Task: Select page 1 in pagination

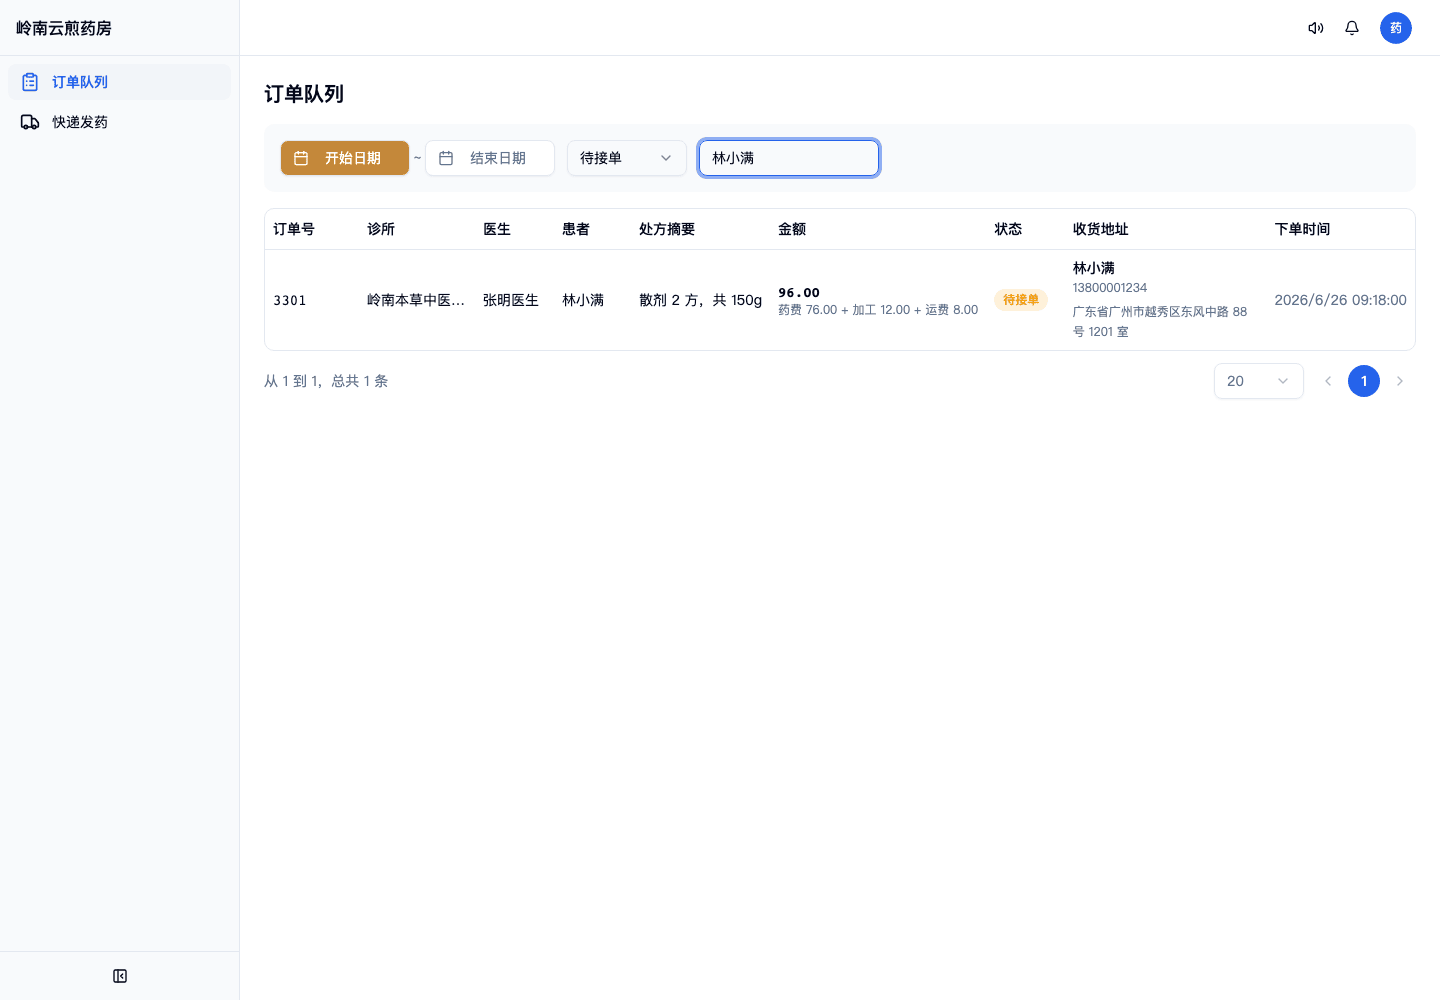Action: [1364, 381]
